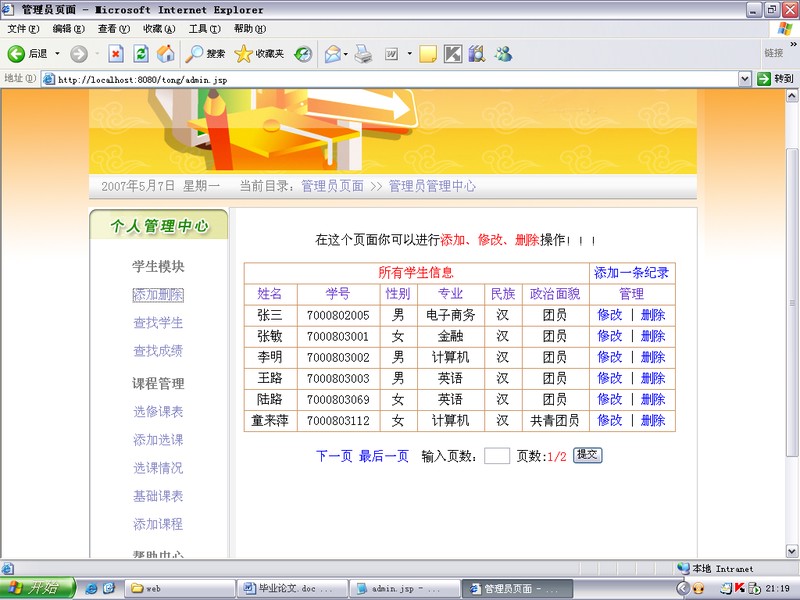Image resolution: width=800 pixels, height=600 pixels.
Task: Click 修改 for student 李明
Action: [610, 357]
